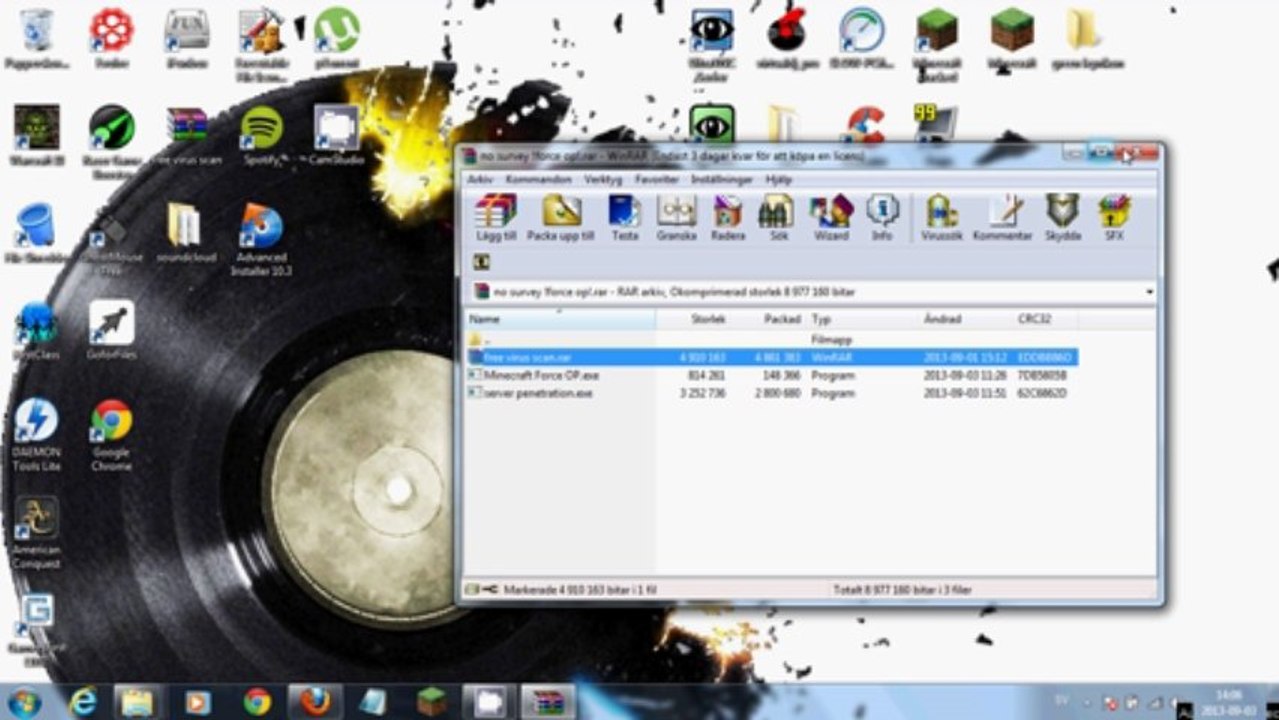Viewport: 1279px width, 720px height.
Task: Click the Minecraft block taskbar icon
Action: click(x=432, y=703)
